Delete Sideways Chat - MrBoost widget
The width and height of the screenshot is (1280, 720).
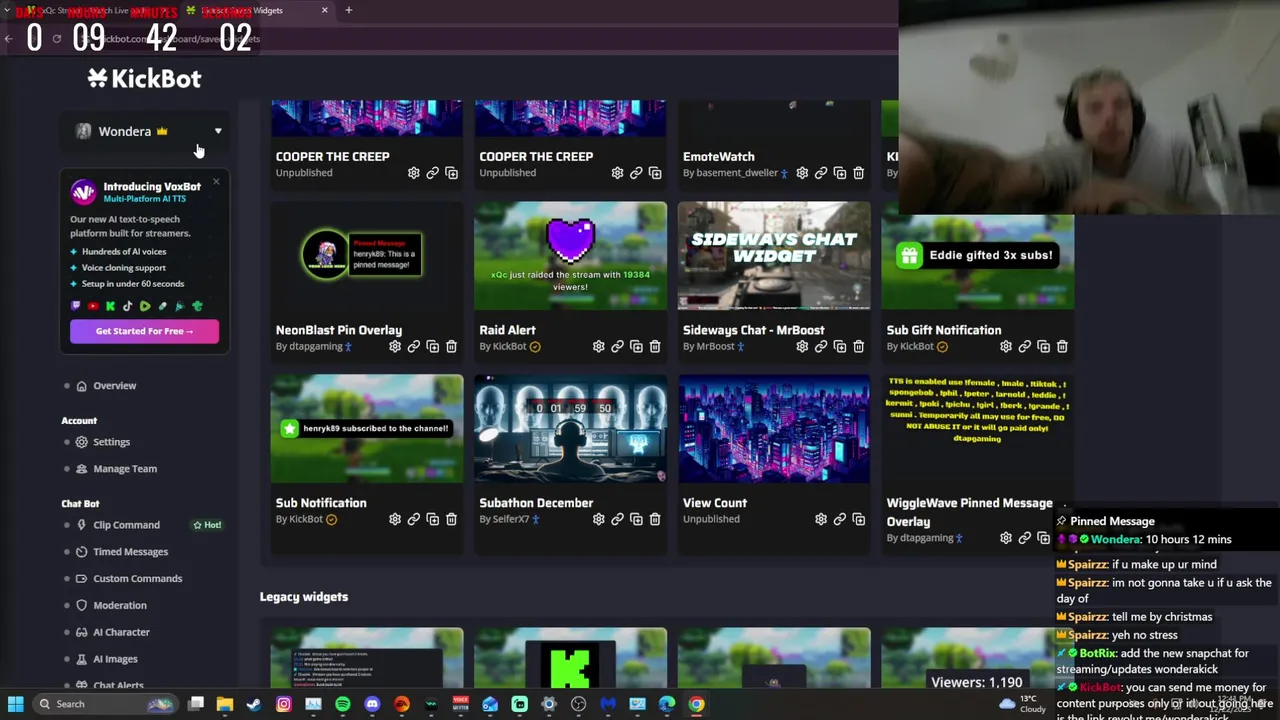[x=858, y=346]
